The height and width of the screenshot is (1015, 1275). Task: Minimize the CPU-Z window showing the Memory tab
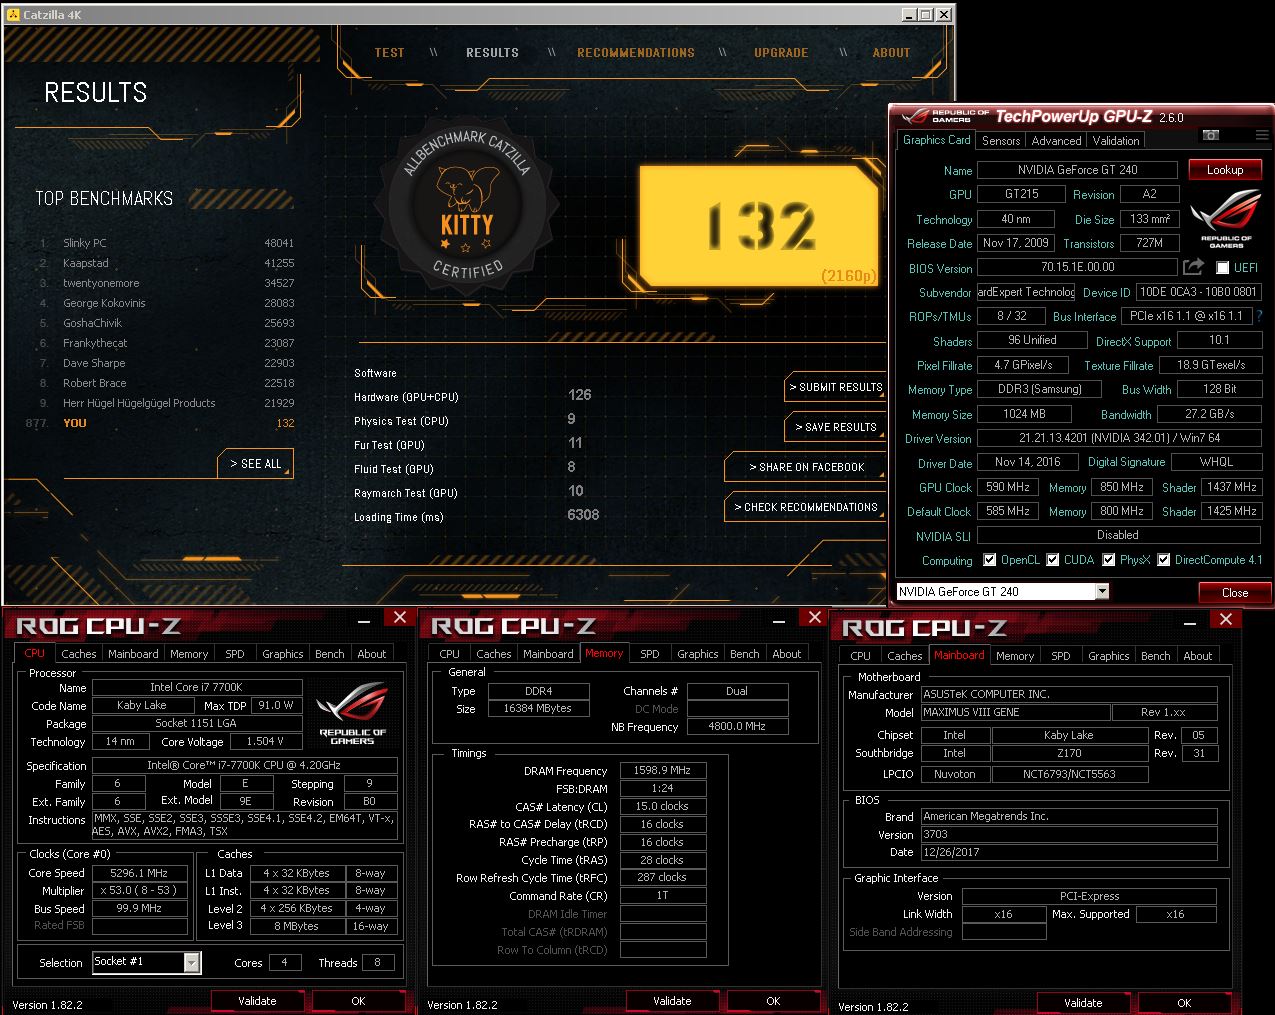click(x=780, y=620)
